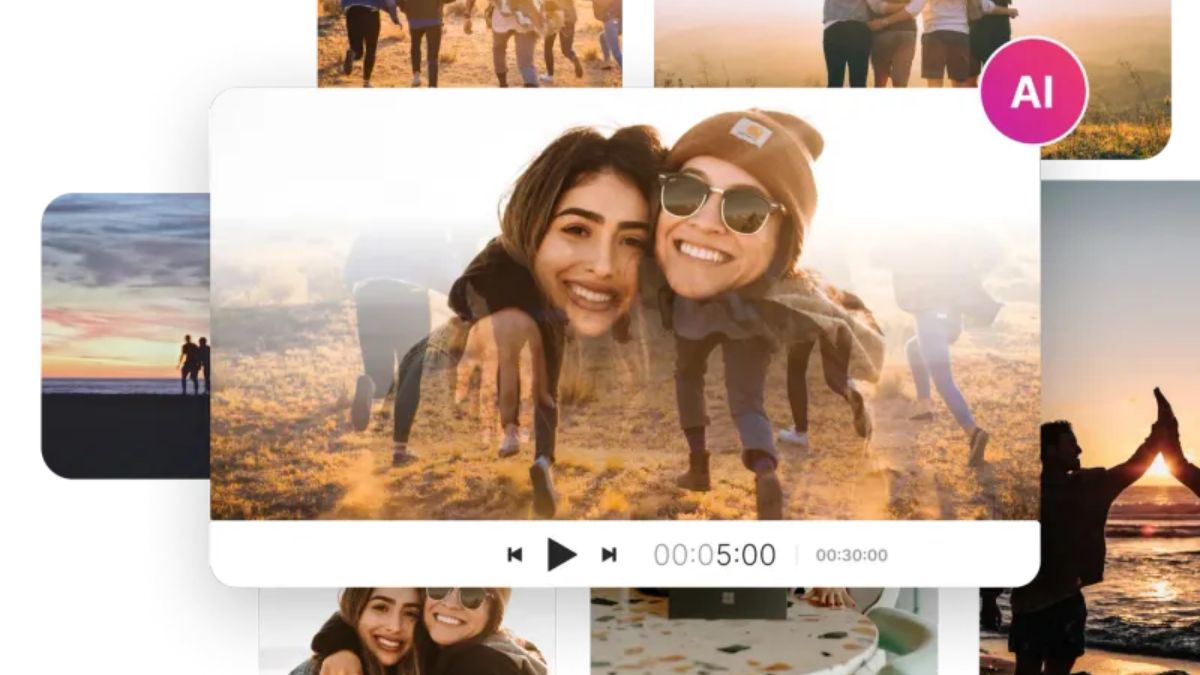Screen dimensions: 1200x675
Task: Select the current time 00:05:00
Action: tap(715, 555)
